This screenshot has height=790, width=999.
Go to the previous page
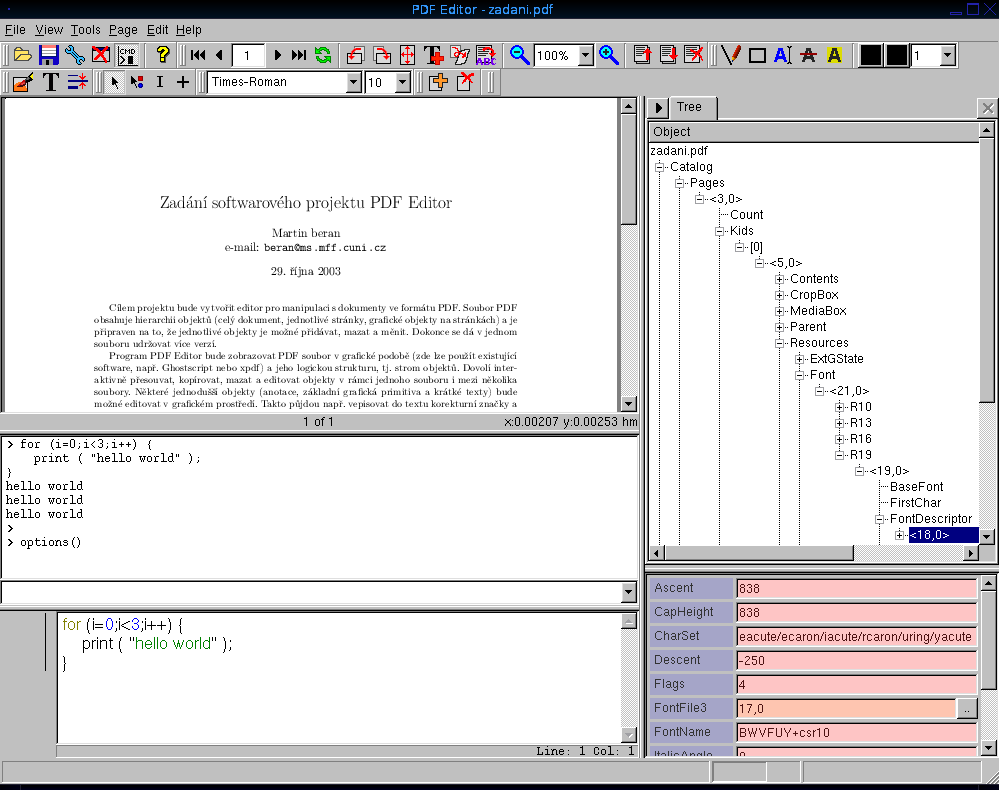tap(219, 55)
